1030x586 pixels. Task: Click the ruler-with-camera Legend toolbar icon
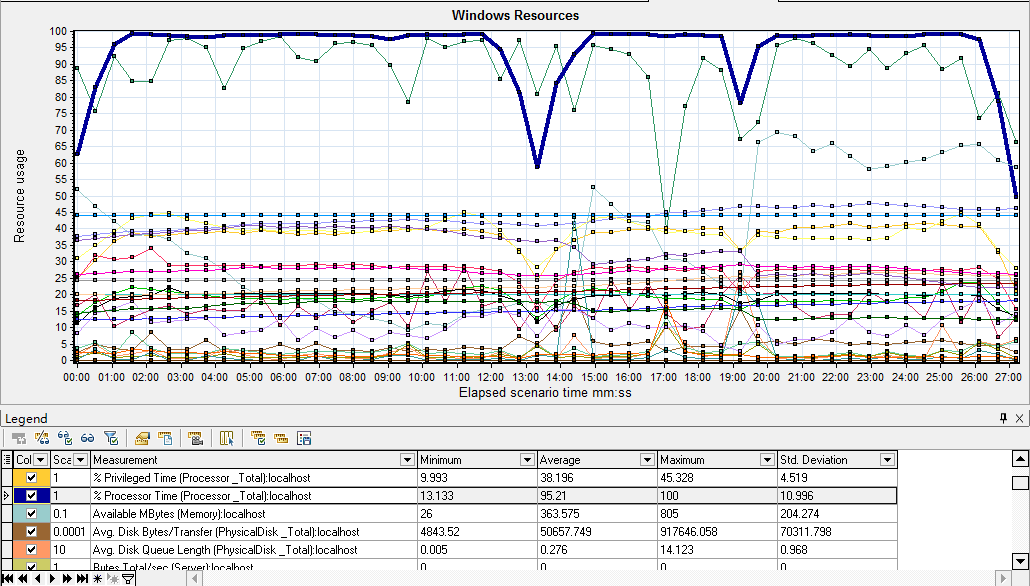click(195, 438)
